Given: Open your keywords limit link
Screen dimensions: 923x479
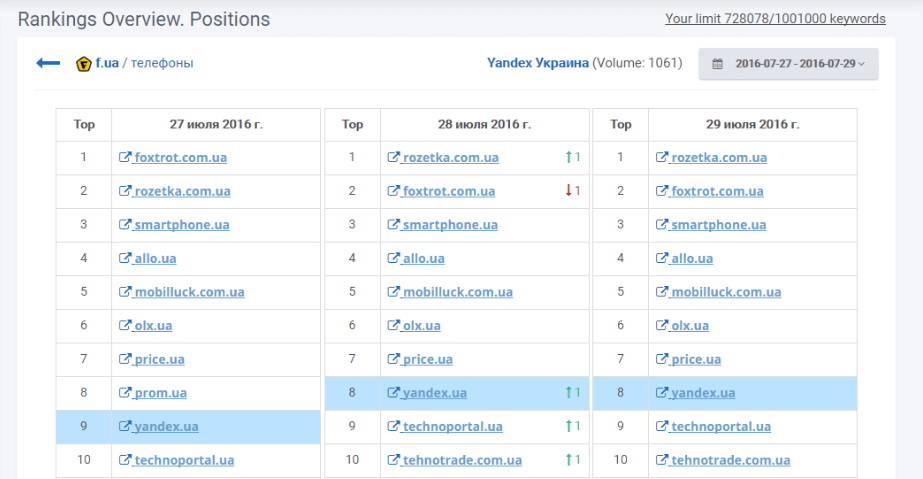Looking at the screenshot, I should pos(775,19).
